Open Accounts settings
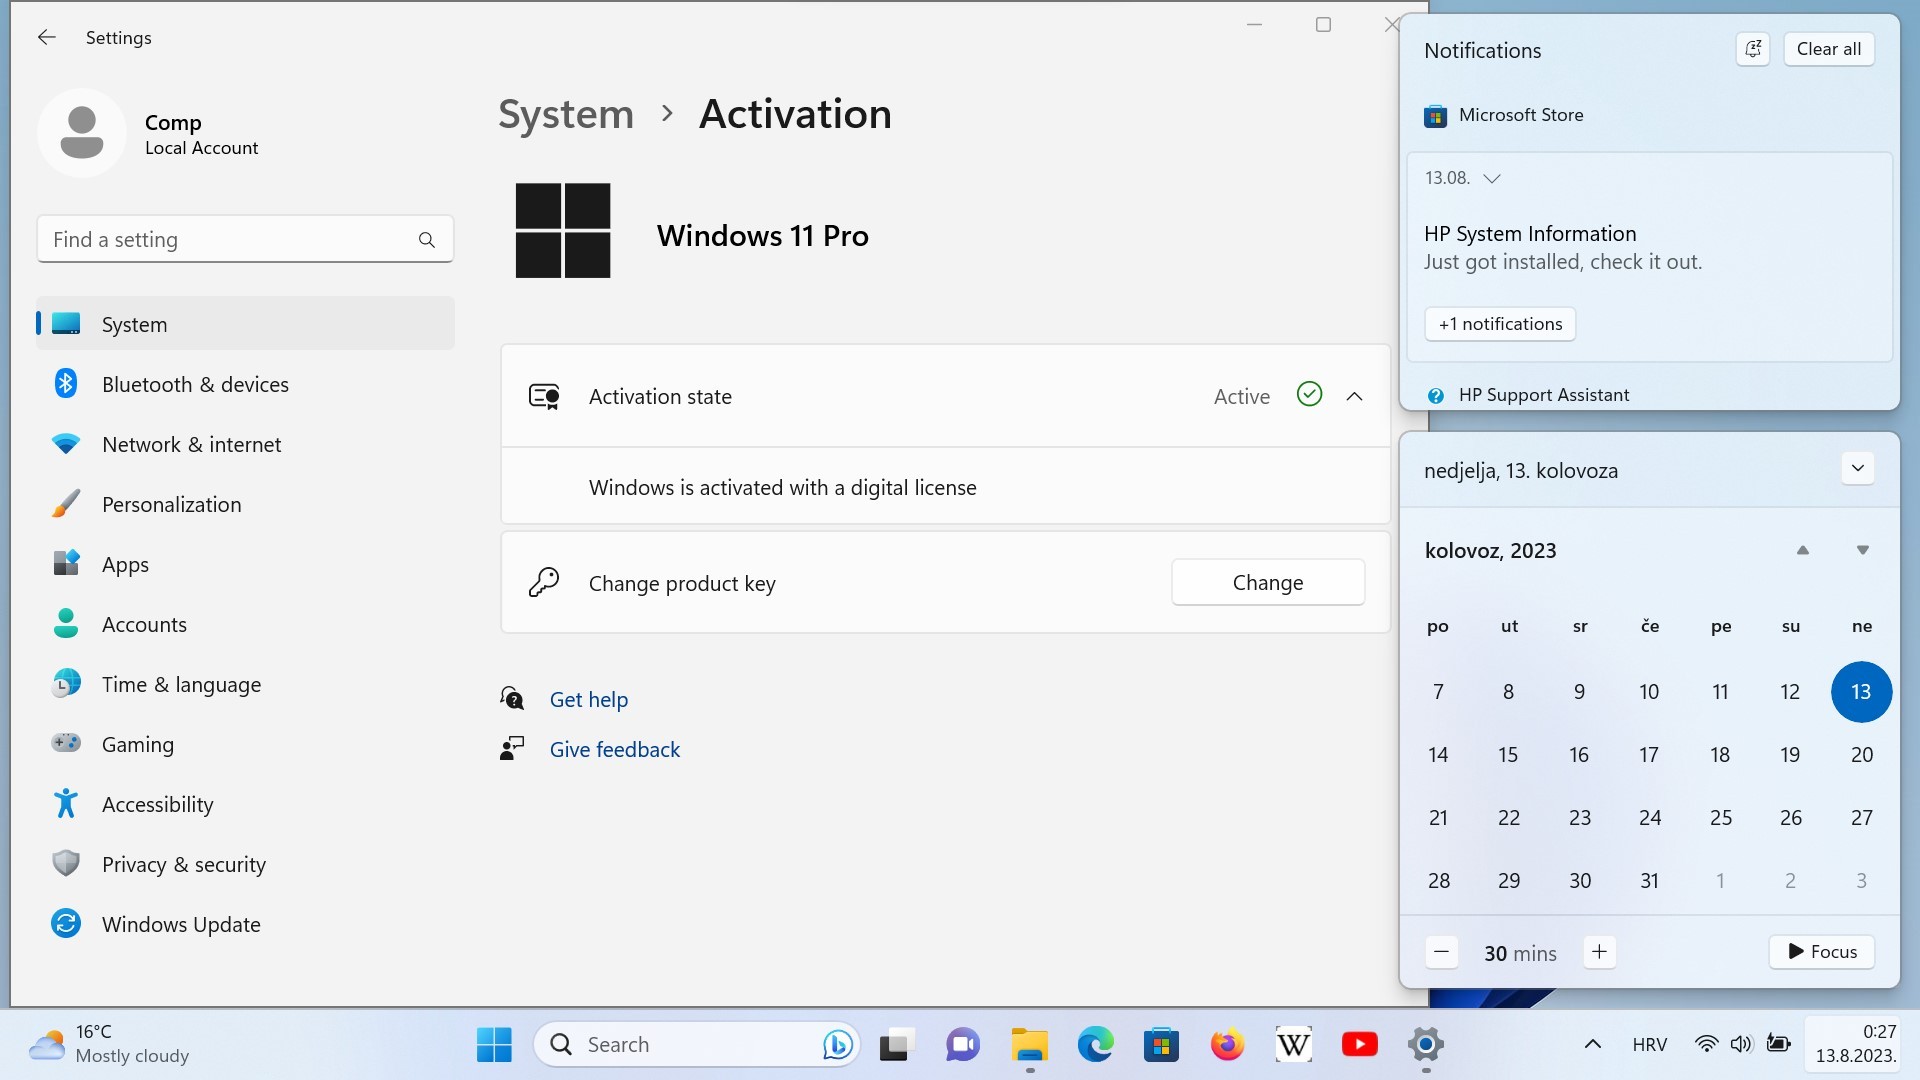Viewport: 1920px width, 1080px height. pos(245,625)
